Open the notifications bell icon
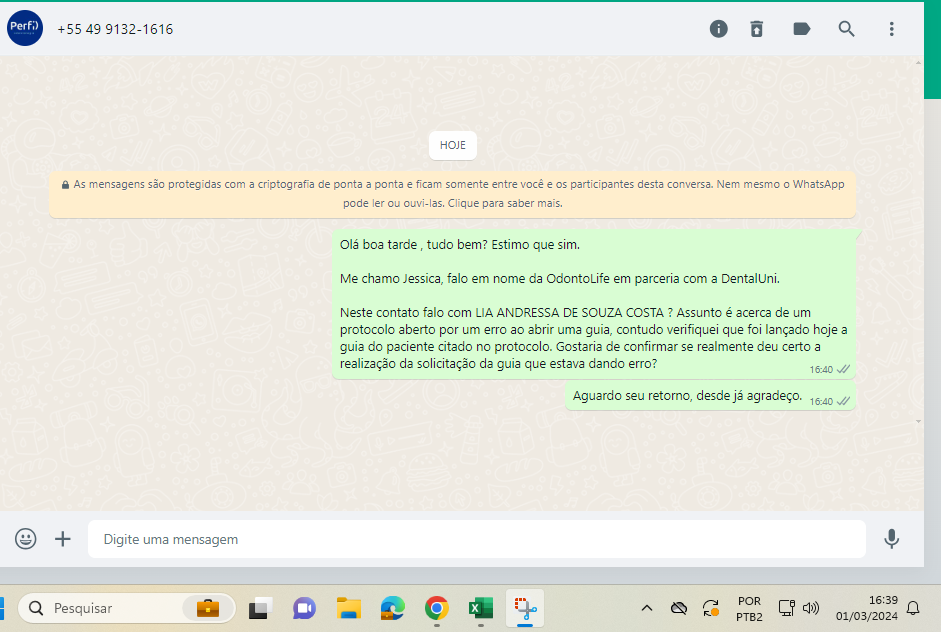The image size is (941, 632). tap(913, 608)
